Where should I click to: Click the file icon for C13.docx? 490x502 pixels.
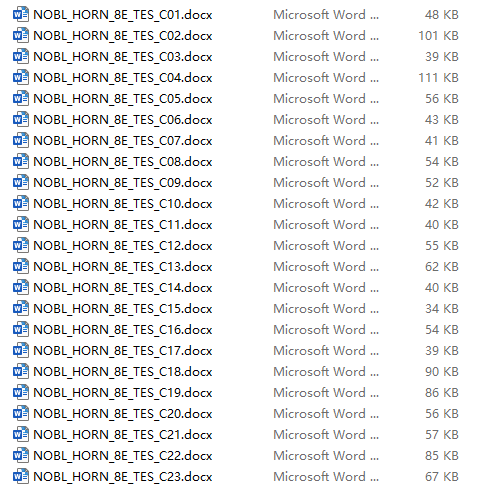[x=21, y=267]
